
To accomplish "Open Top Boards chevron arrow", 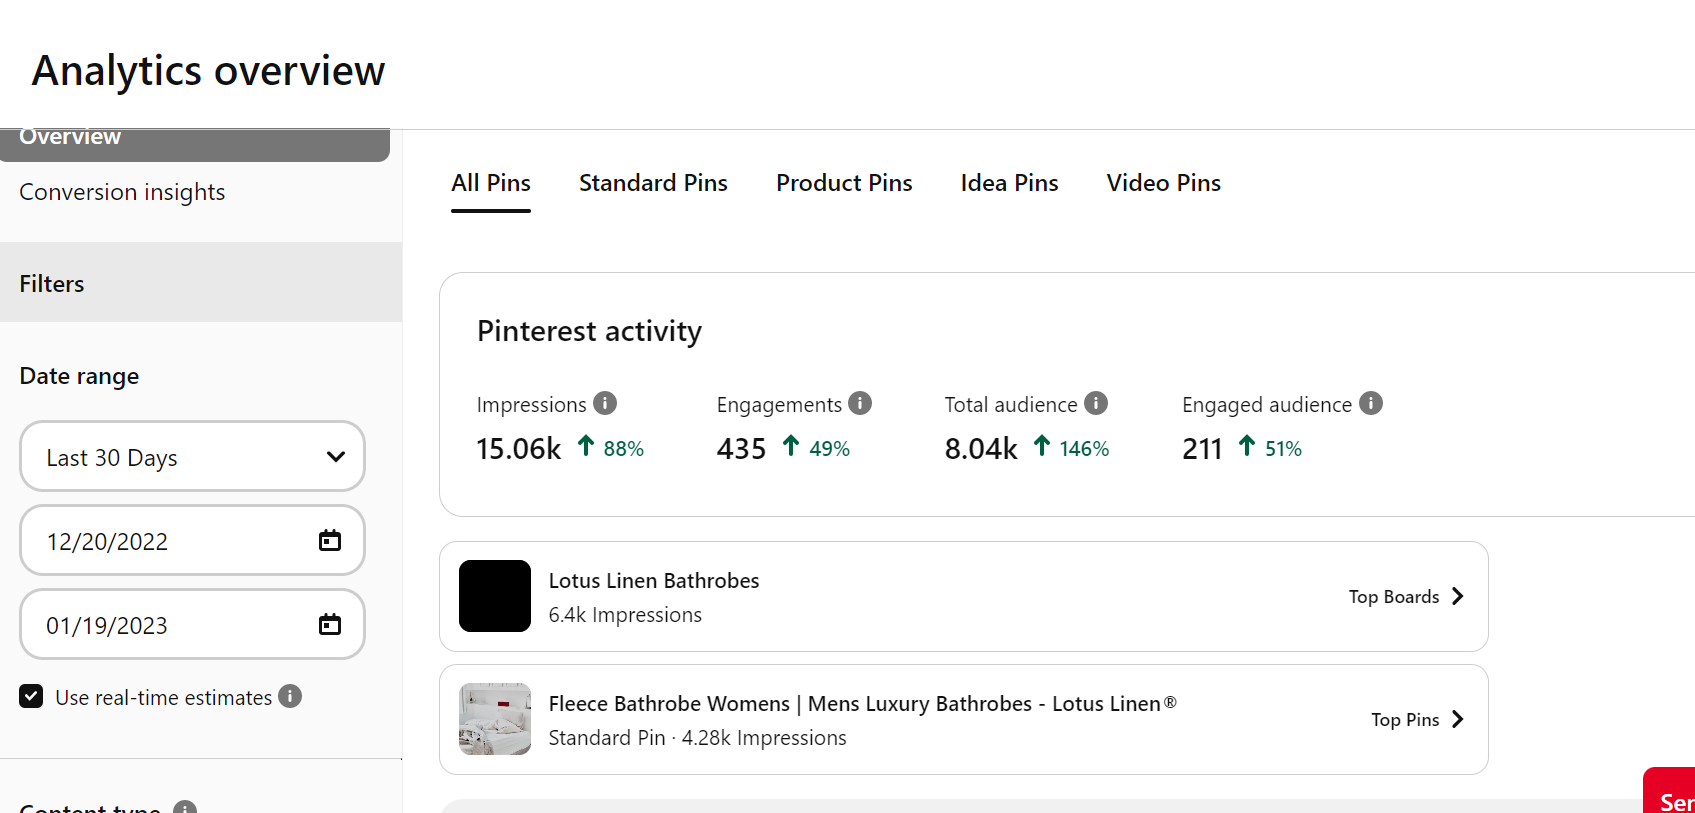I will 1457,596.
